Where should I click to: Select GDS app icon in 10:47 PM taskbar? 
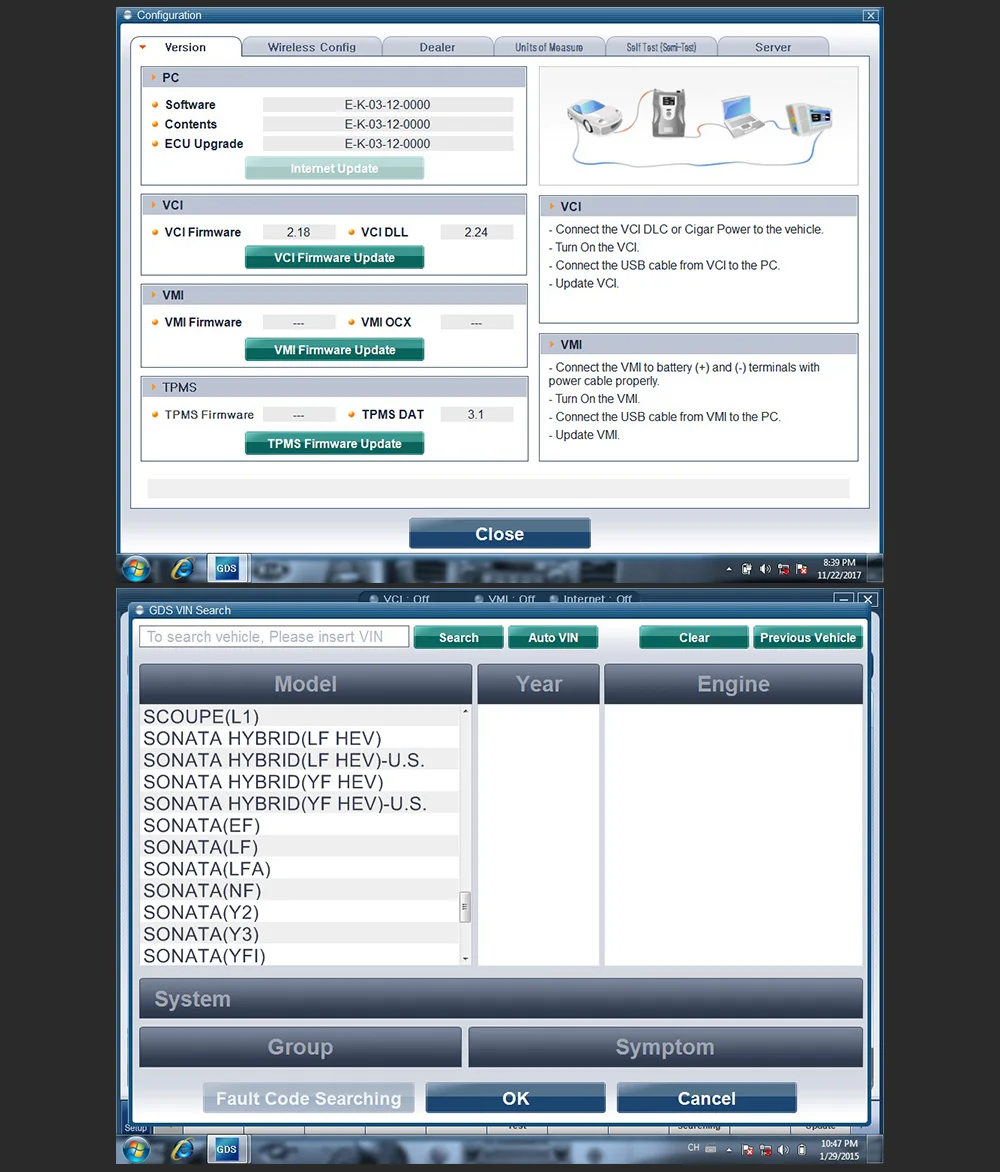coord(226,1149)
